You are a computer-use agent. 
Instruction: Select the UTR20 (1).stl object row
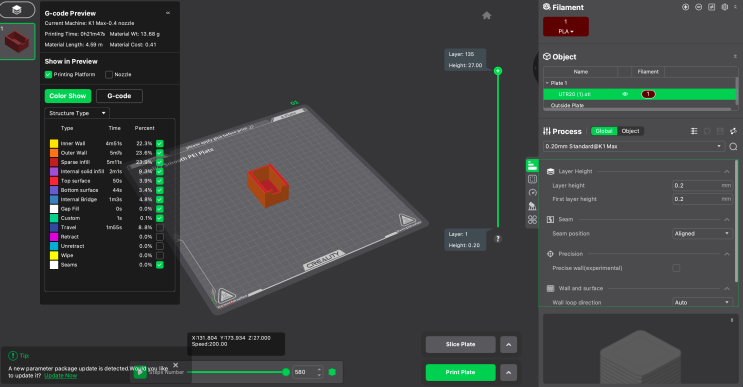click(639, 94)
